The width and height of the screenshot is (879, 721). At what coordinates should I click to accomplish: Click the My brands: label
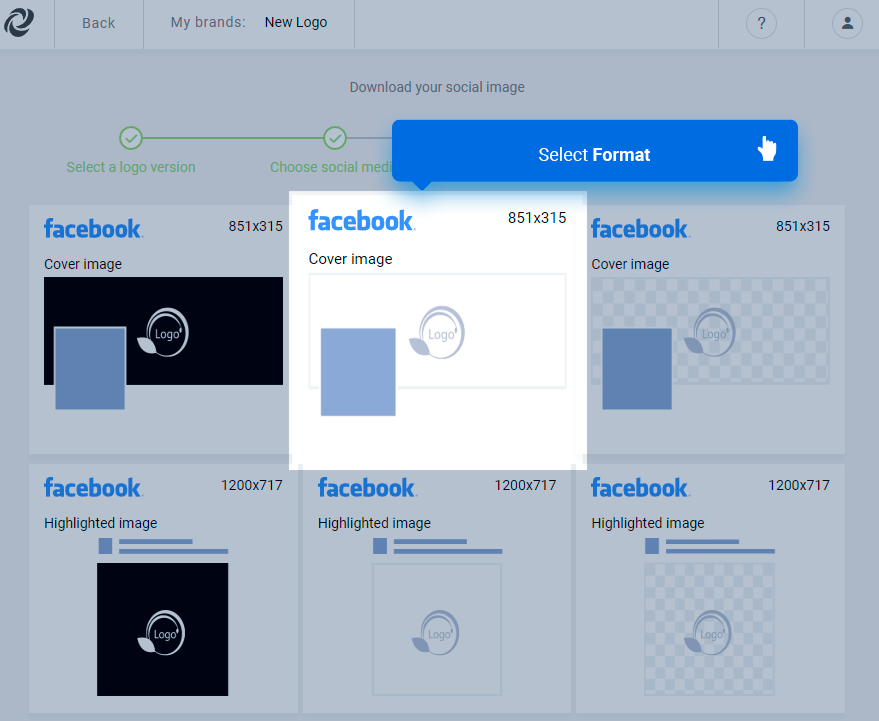[208, 22]
